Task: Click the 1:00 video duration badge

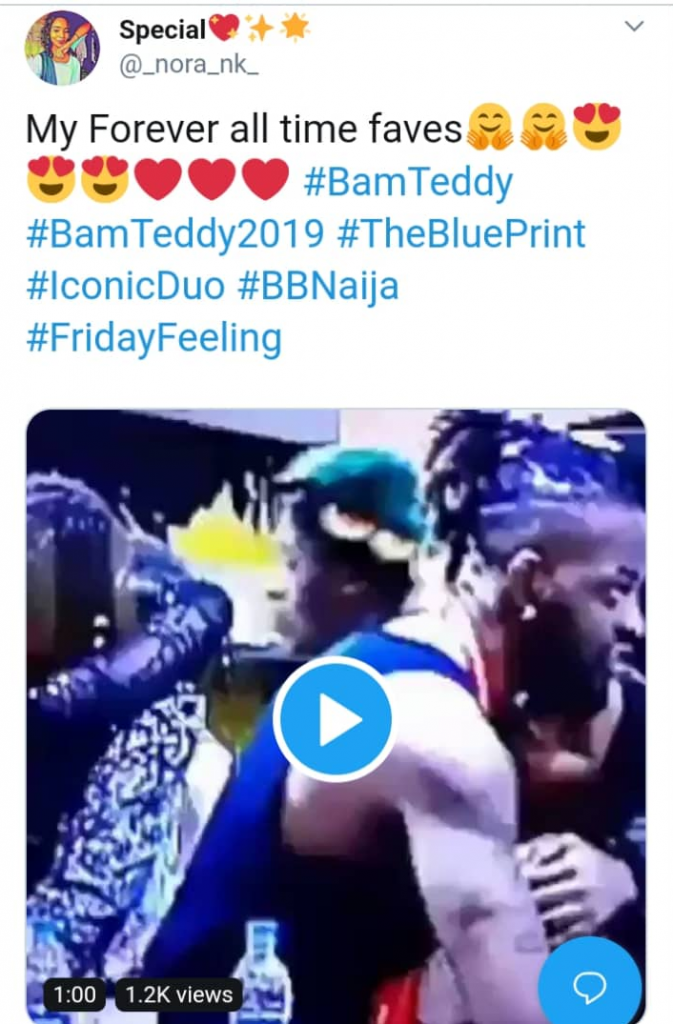Action: click(75, 994)
